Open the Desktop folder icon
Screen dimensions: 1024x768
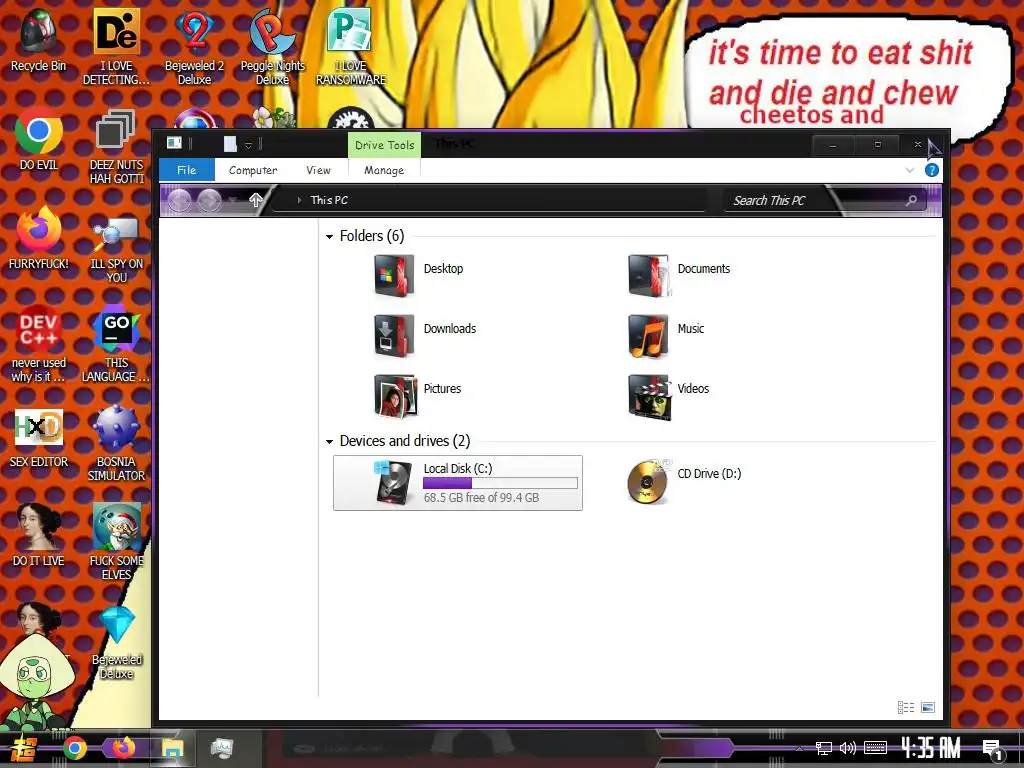(394, 276)
